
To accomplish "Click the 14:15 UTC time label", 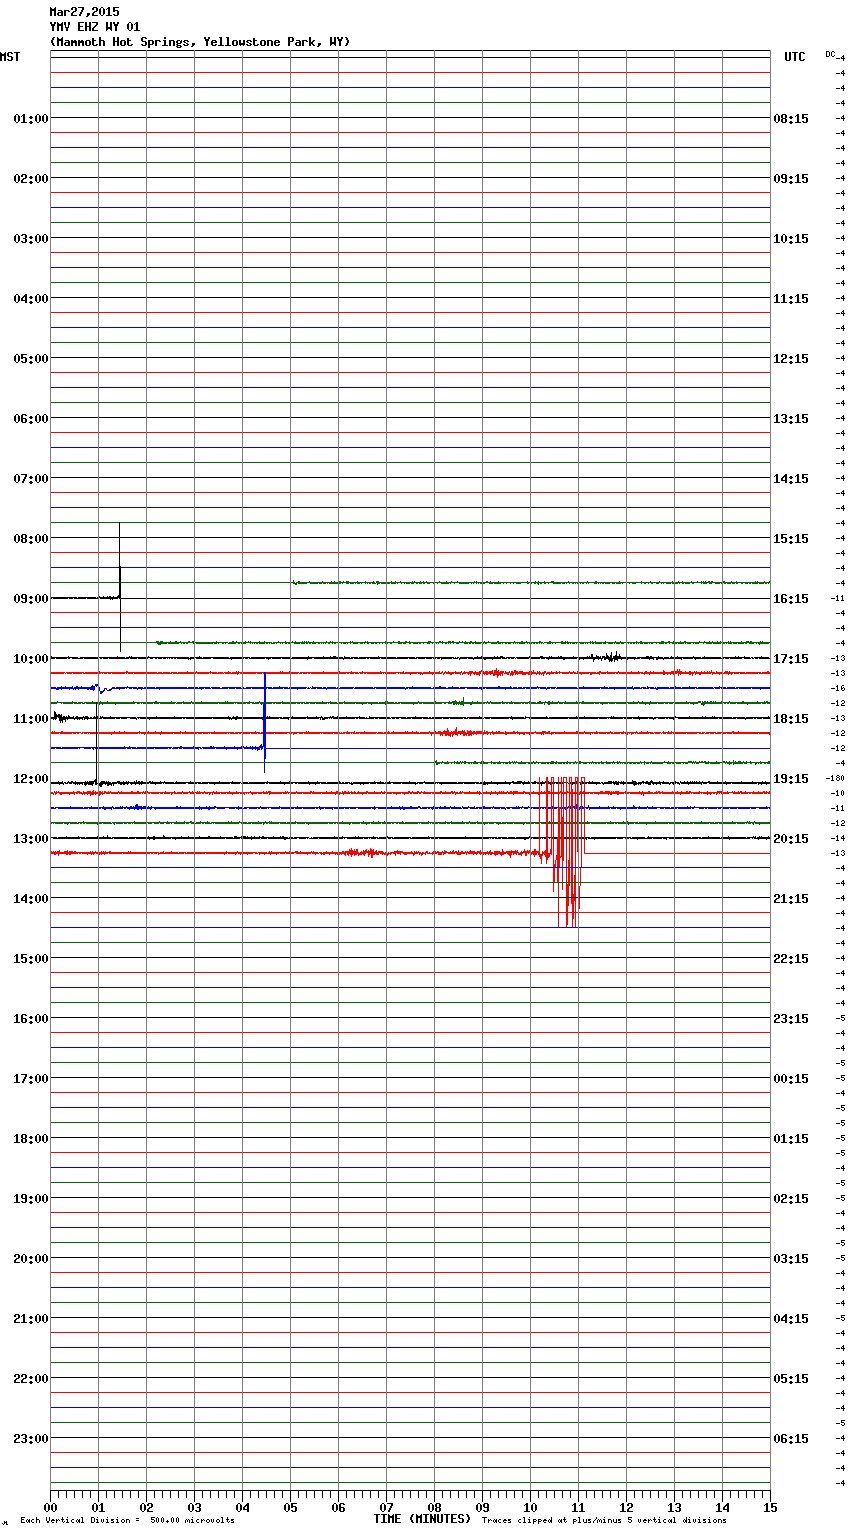I will 791,479.
